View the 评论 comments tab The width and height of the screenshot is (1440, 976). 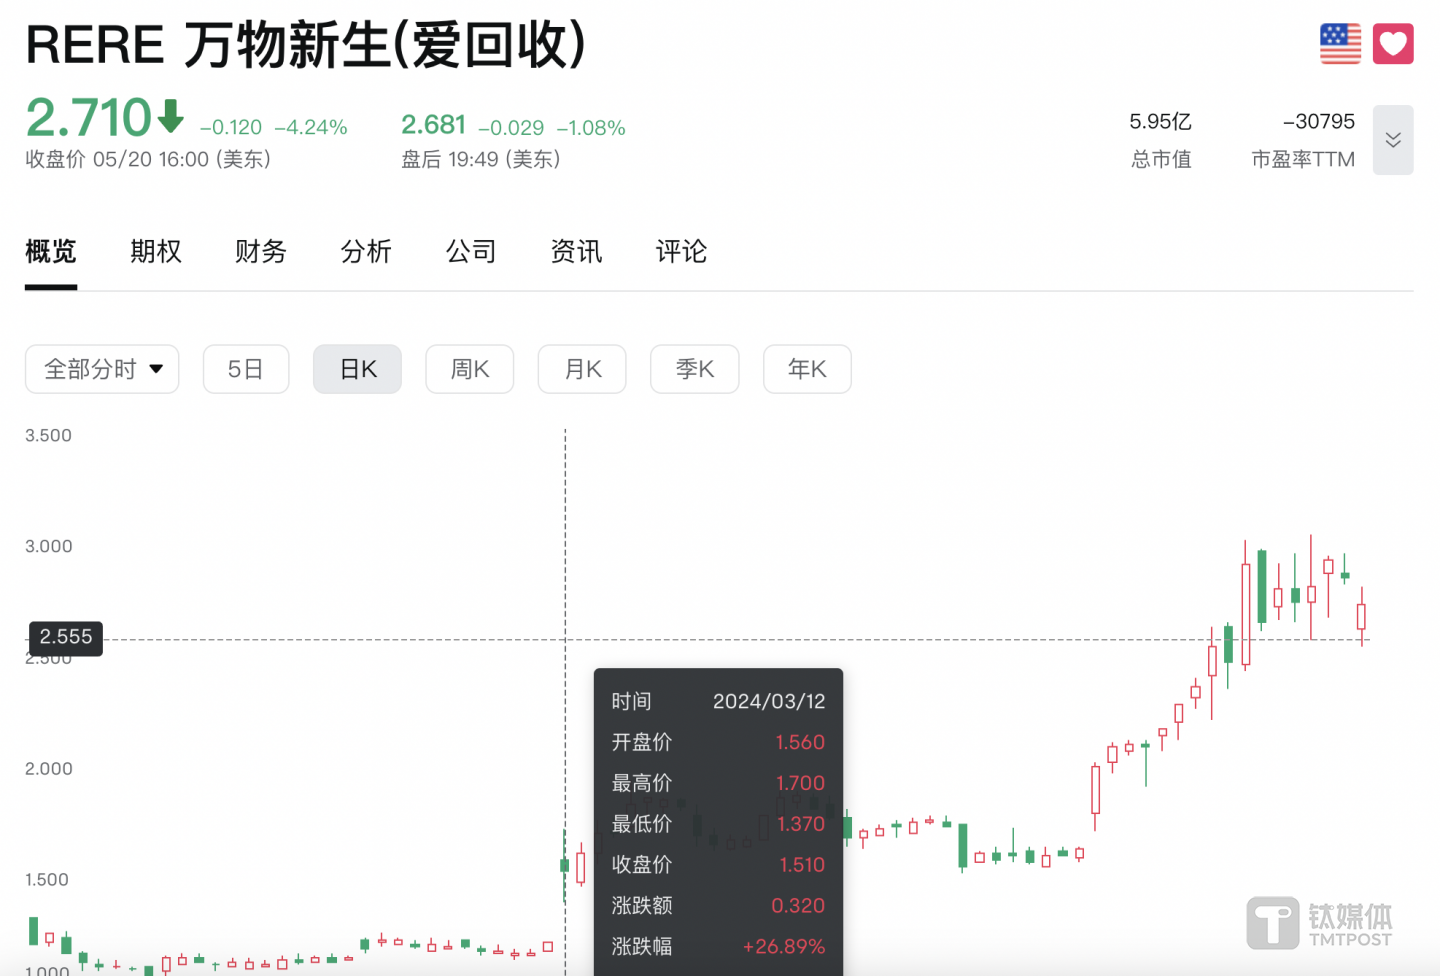[681, 251]
